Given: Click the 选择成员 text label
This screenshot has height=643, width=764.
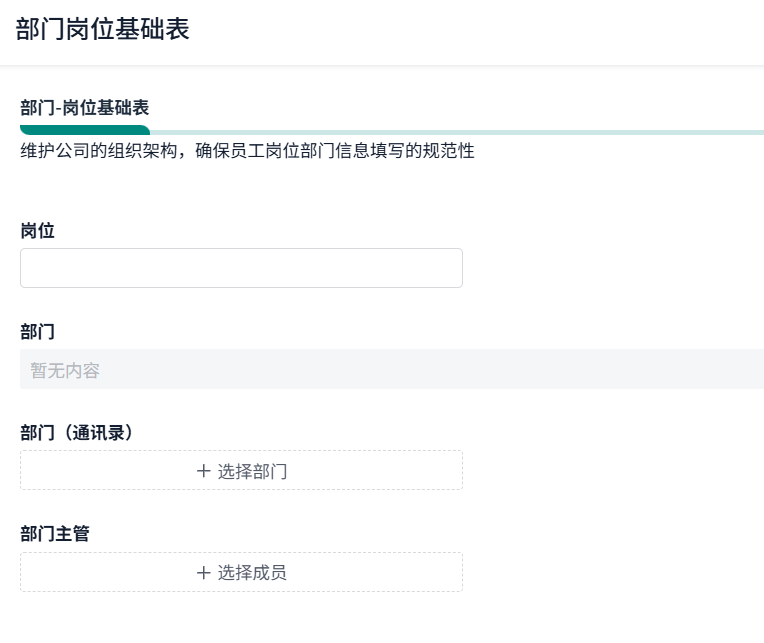Looking at the screenshot, I should coord(253,573).
